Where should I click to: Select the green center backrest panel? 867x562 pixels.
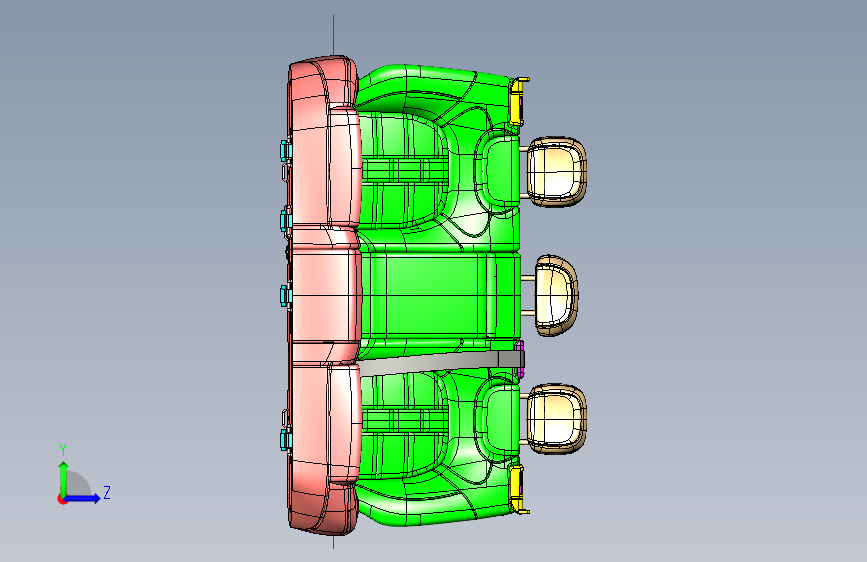click(x=440, y=295)
